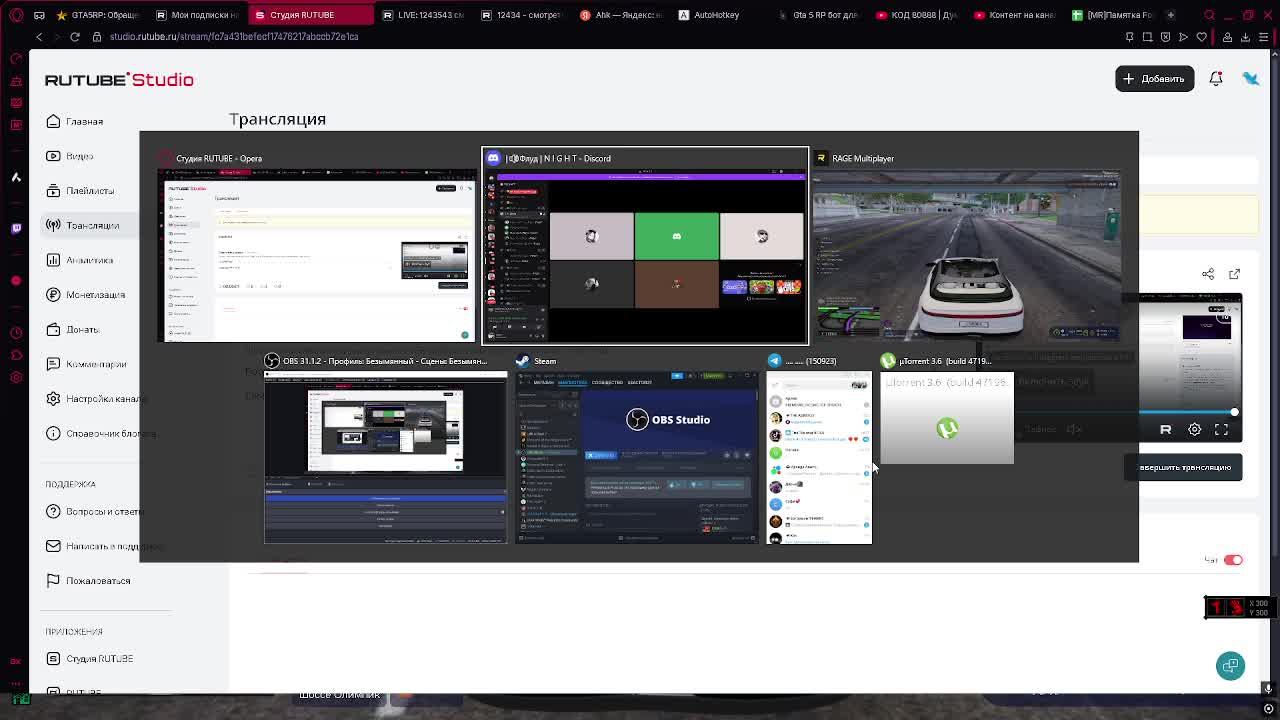1280x720 pixels.
Task: Open the chat support floating button
Action: coord(1230,665)
